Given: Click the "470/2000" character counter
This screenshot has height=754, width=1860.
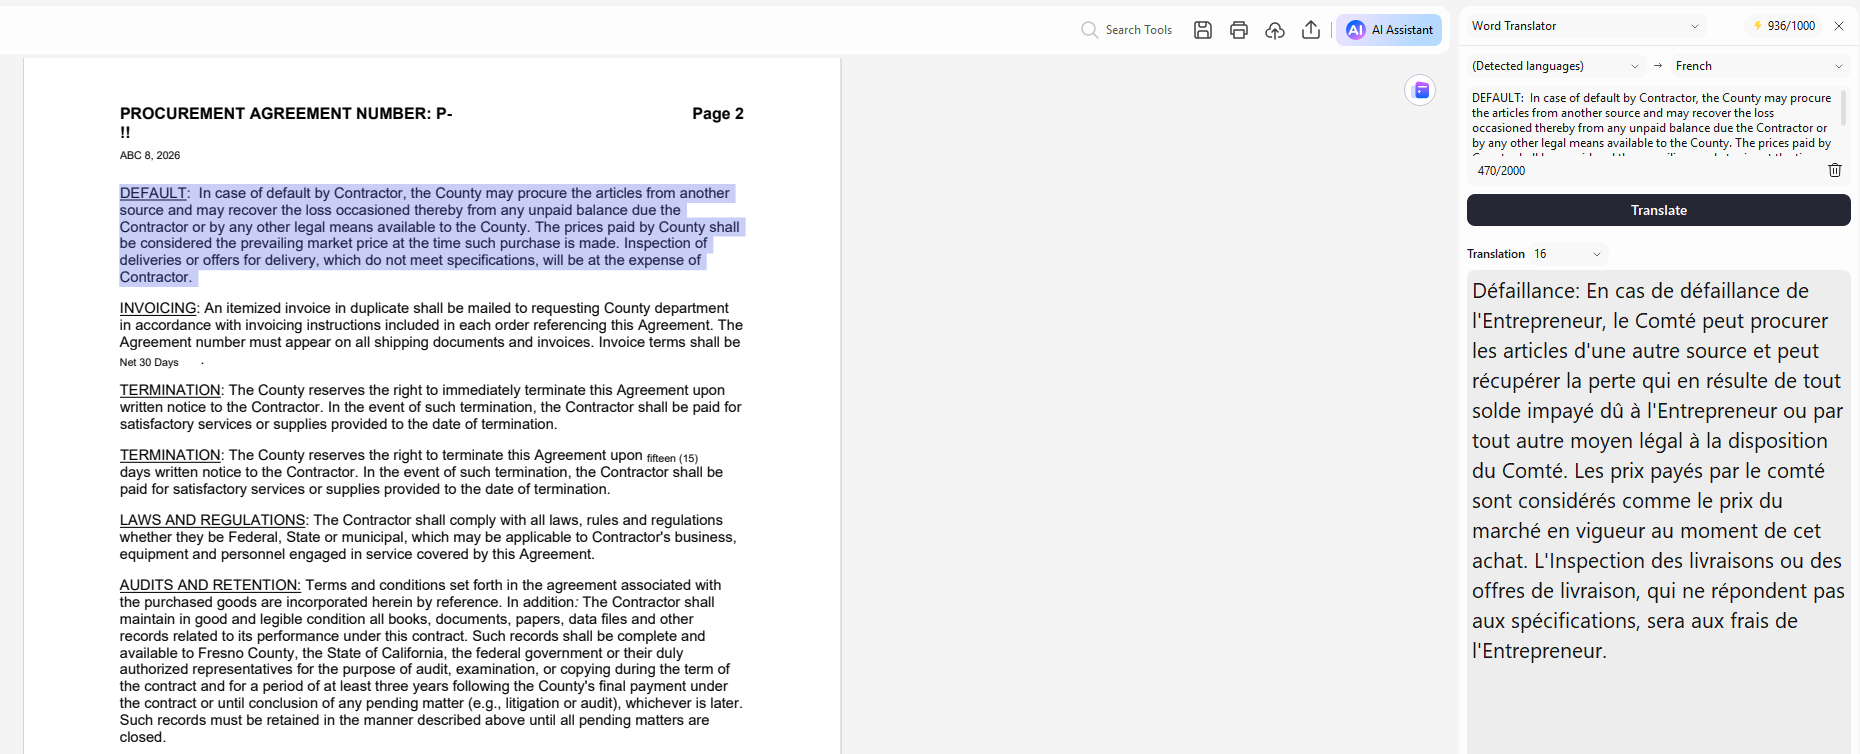Looking at the screenshot, I should pyautogui.click(x=1501, y=171).
